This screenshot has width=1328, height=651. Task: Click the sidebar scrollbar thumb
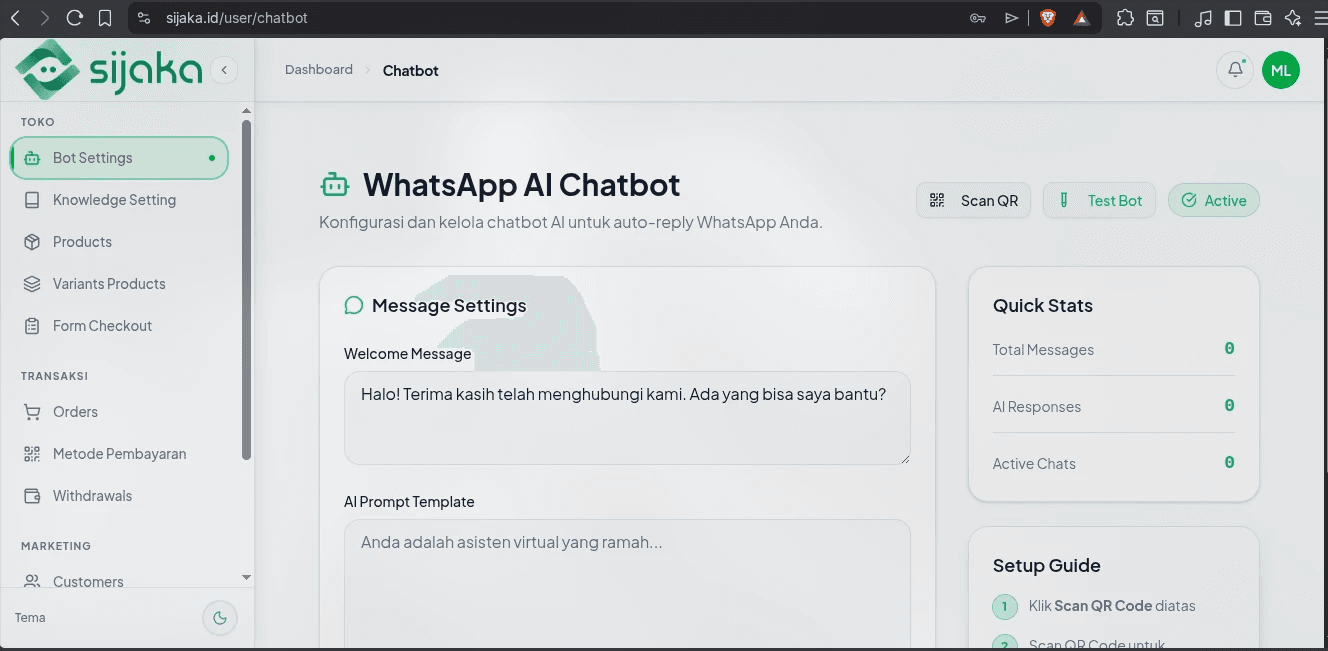[246, 290]
